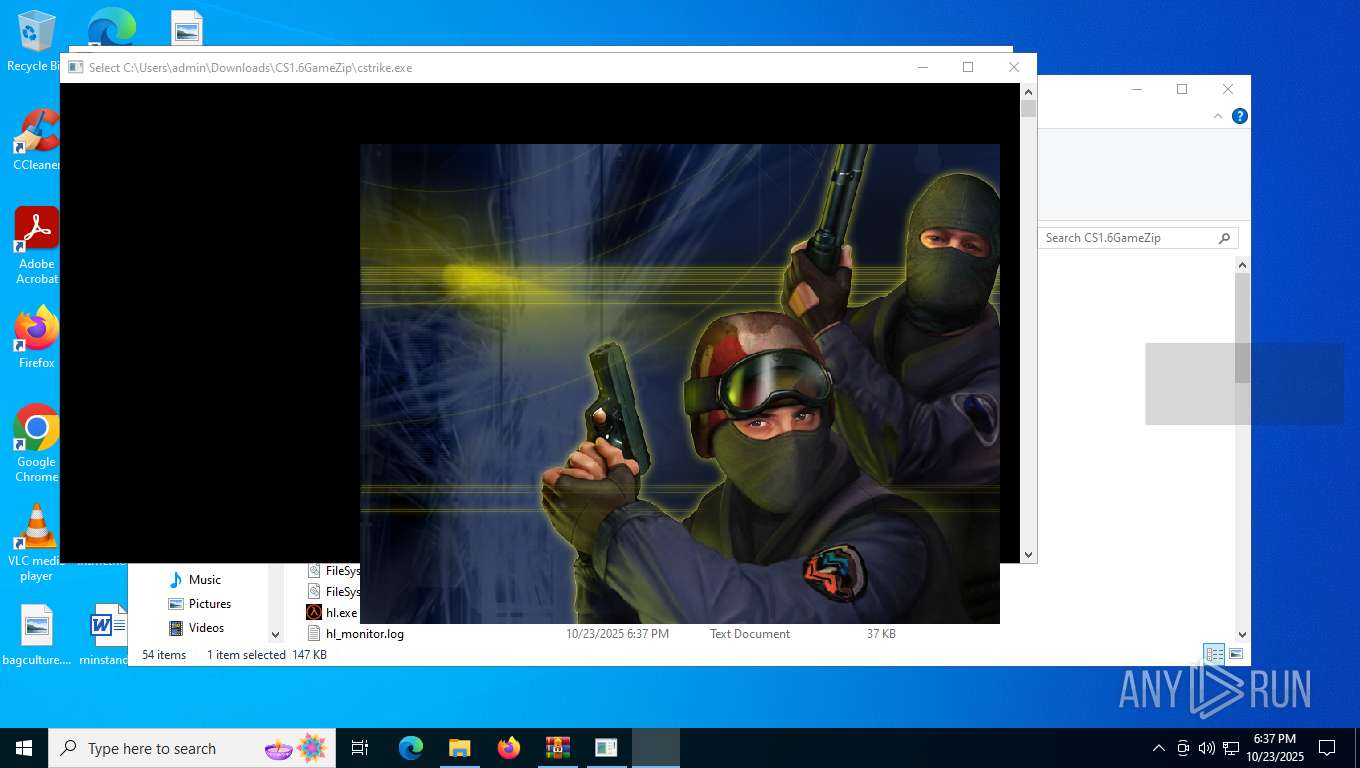Screen dimensions: 1360x768
Task: Click the console scrollbar down arrow
Action: coord(1028,554)
